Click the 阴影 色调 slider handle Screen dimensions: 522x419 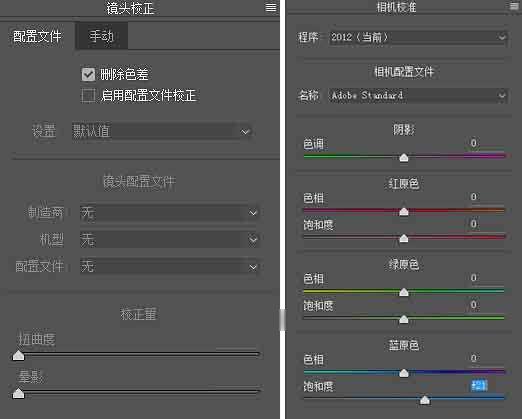pos(404,158)
